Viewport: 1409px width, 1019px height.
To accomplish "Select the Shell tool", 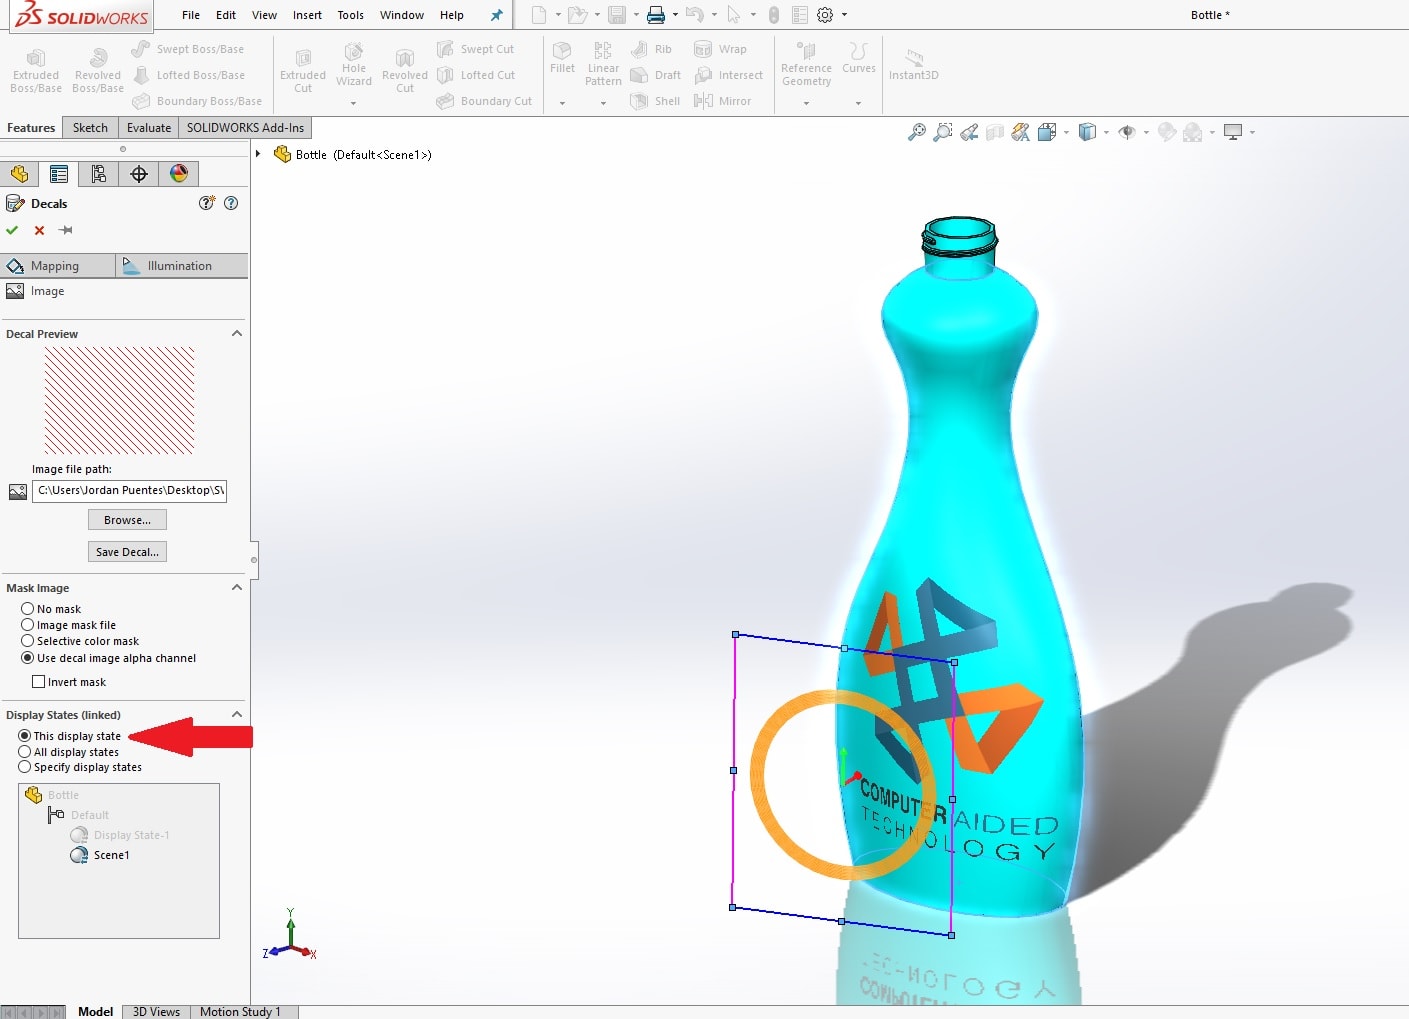I will click(x=655, y=101).
